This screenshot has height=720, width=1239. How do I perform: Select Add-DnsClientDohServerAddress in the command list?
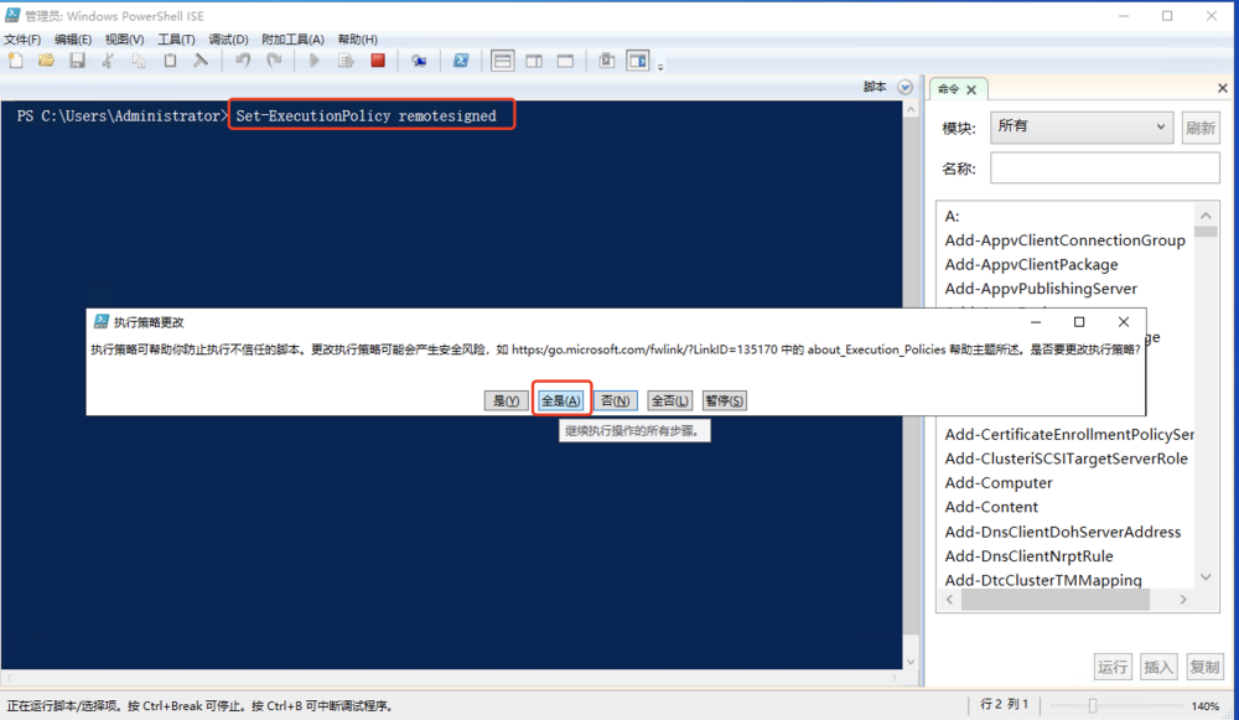click(1063, 532)
